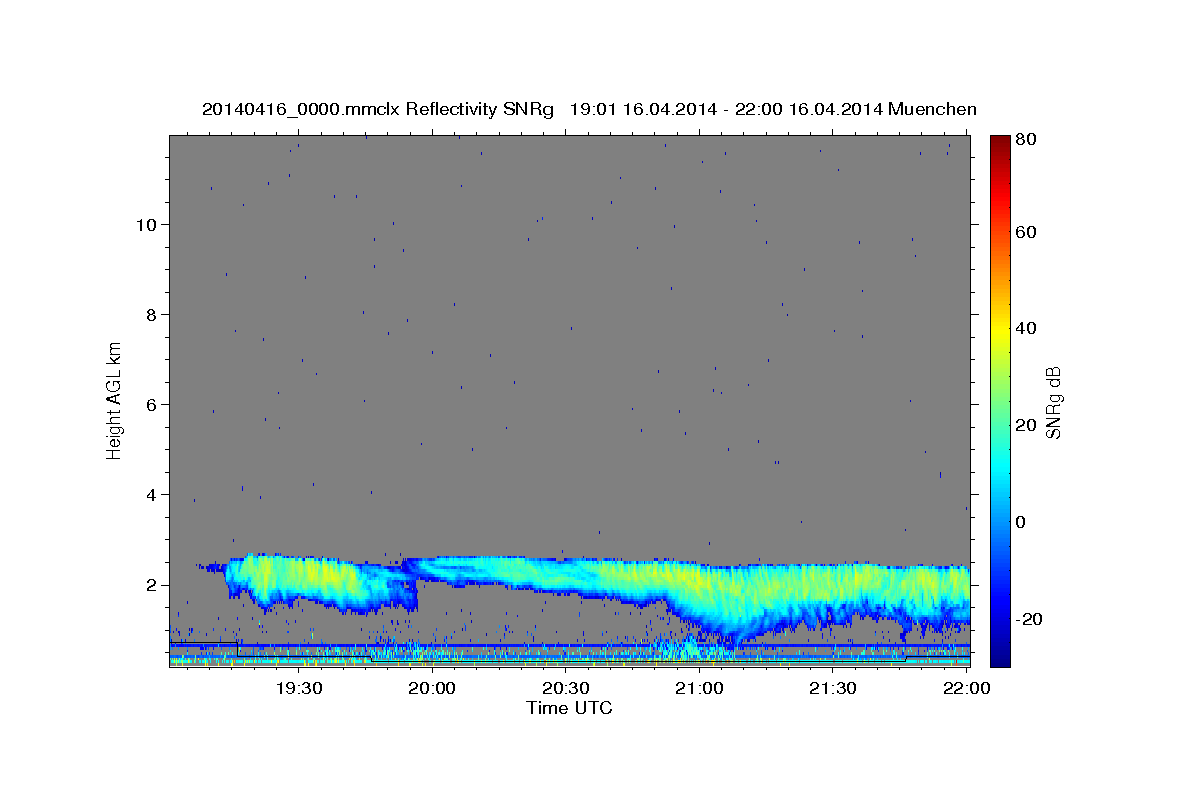Click the 21:30 time tick label
The height and width of the screenshot is (800, 1200).
pyautogui.click(x=832, y=688)
